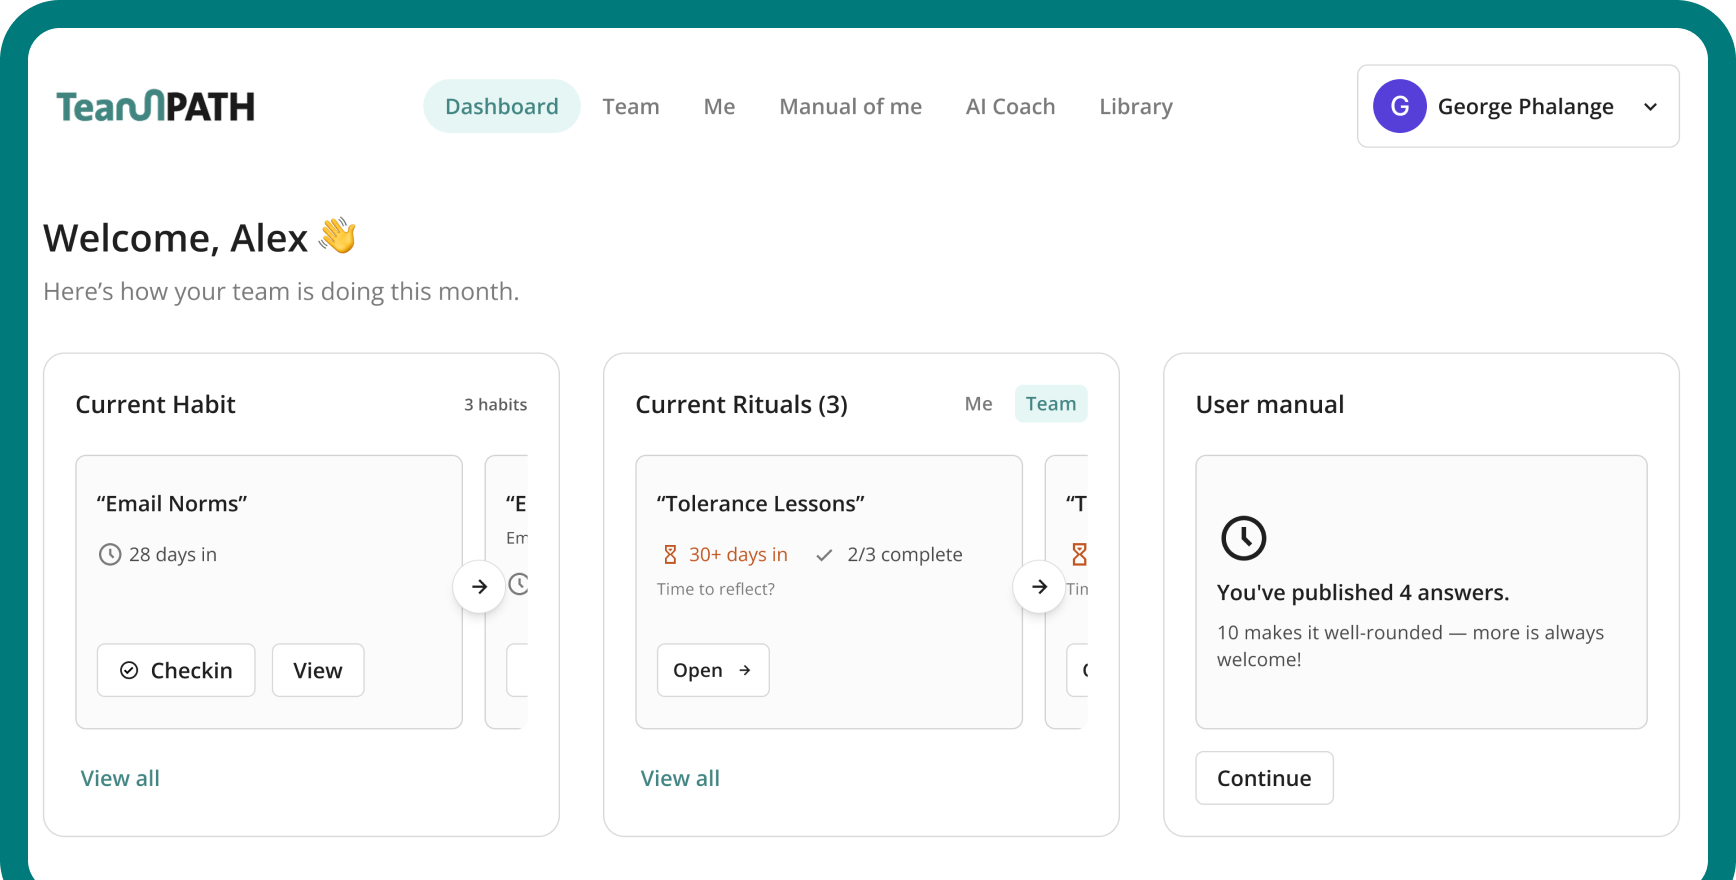Open the Tolerance Lessons ritual
Image resolution: width=1736 pixels, height=880 pixels.
click(x=713, y=670)
